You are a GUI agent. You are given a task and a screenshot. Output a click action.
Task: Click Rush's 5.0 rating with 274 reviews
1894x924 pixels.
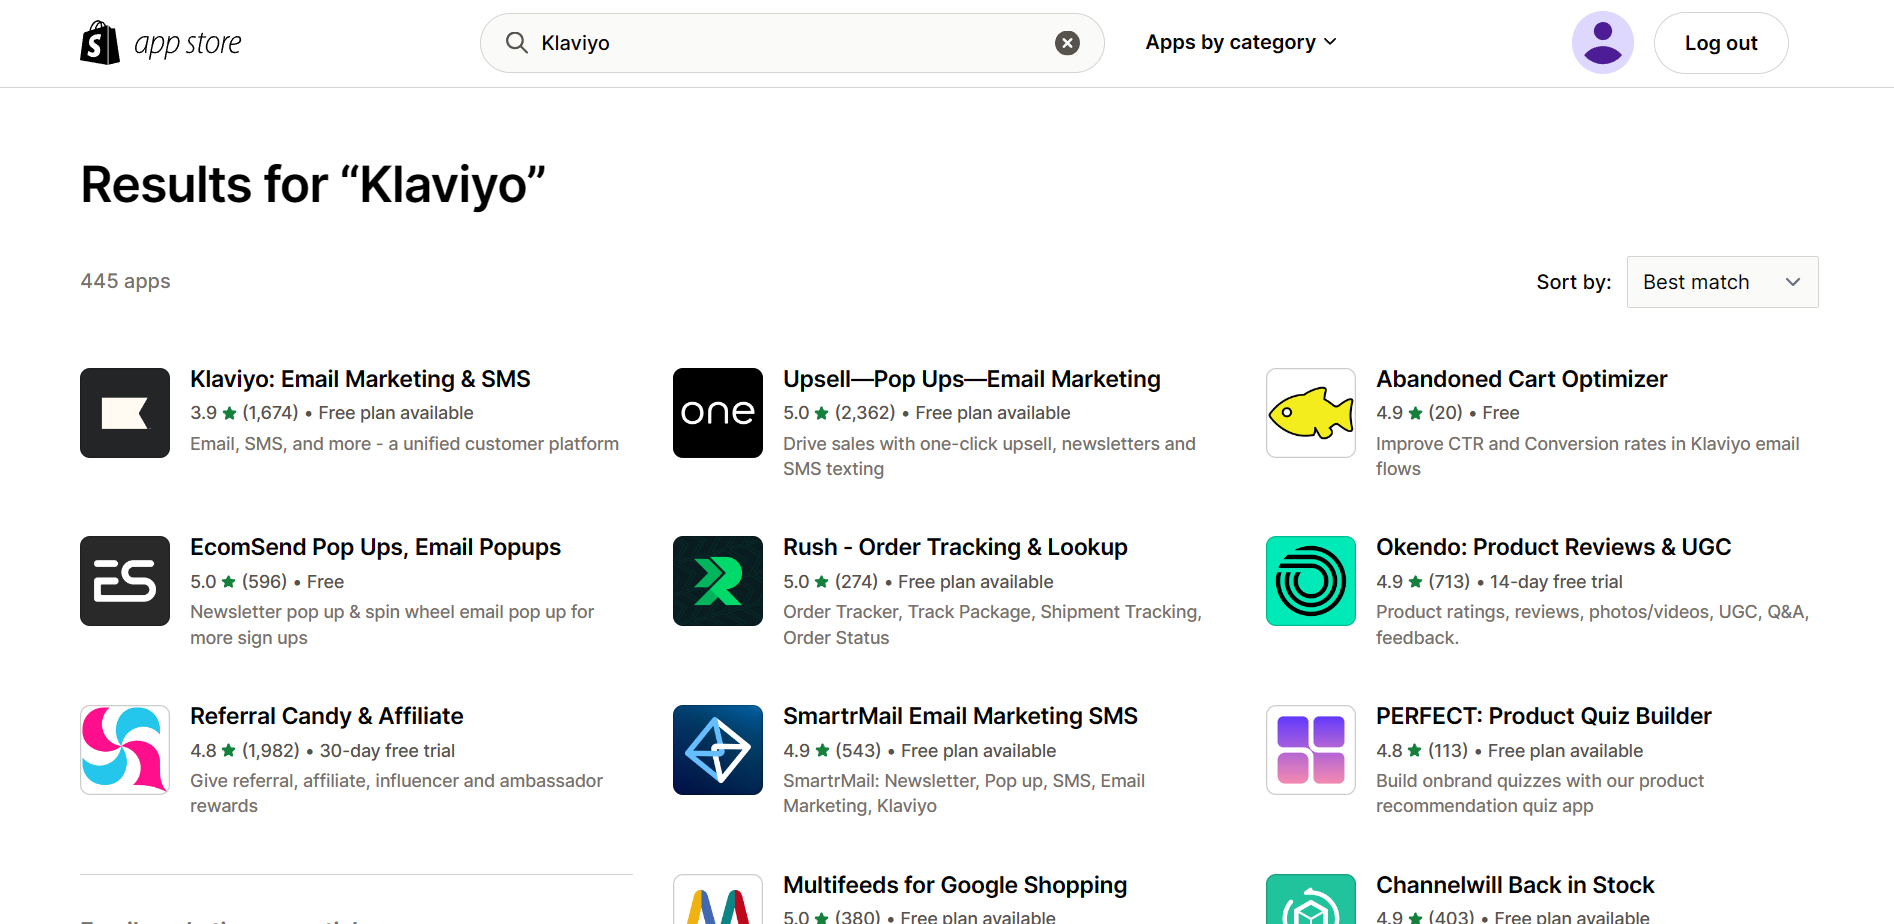(830, 581)
